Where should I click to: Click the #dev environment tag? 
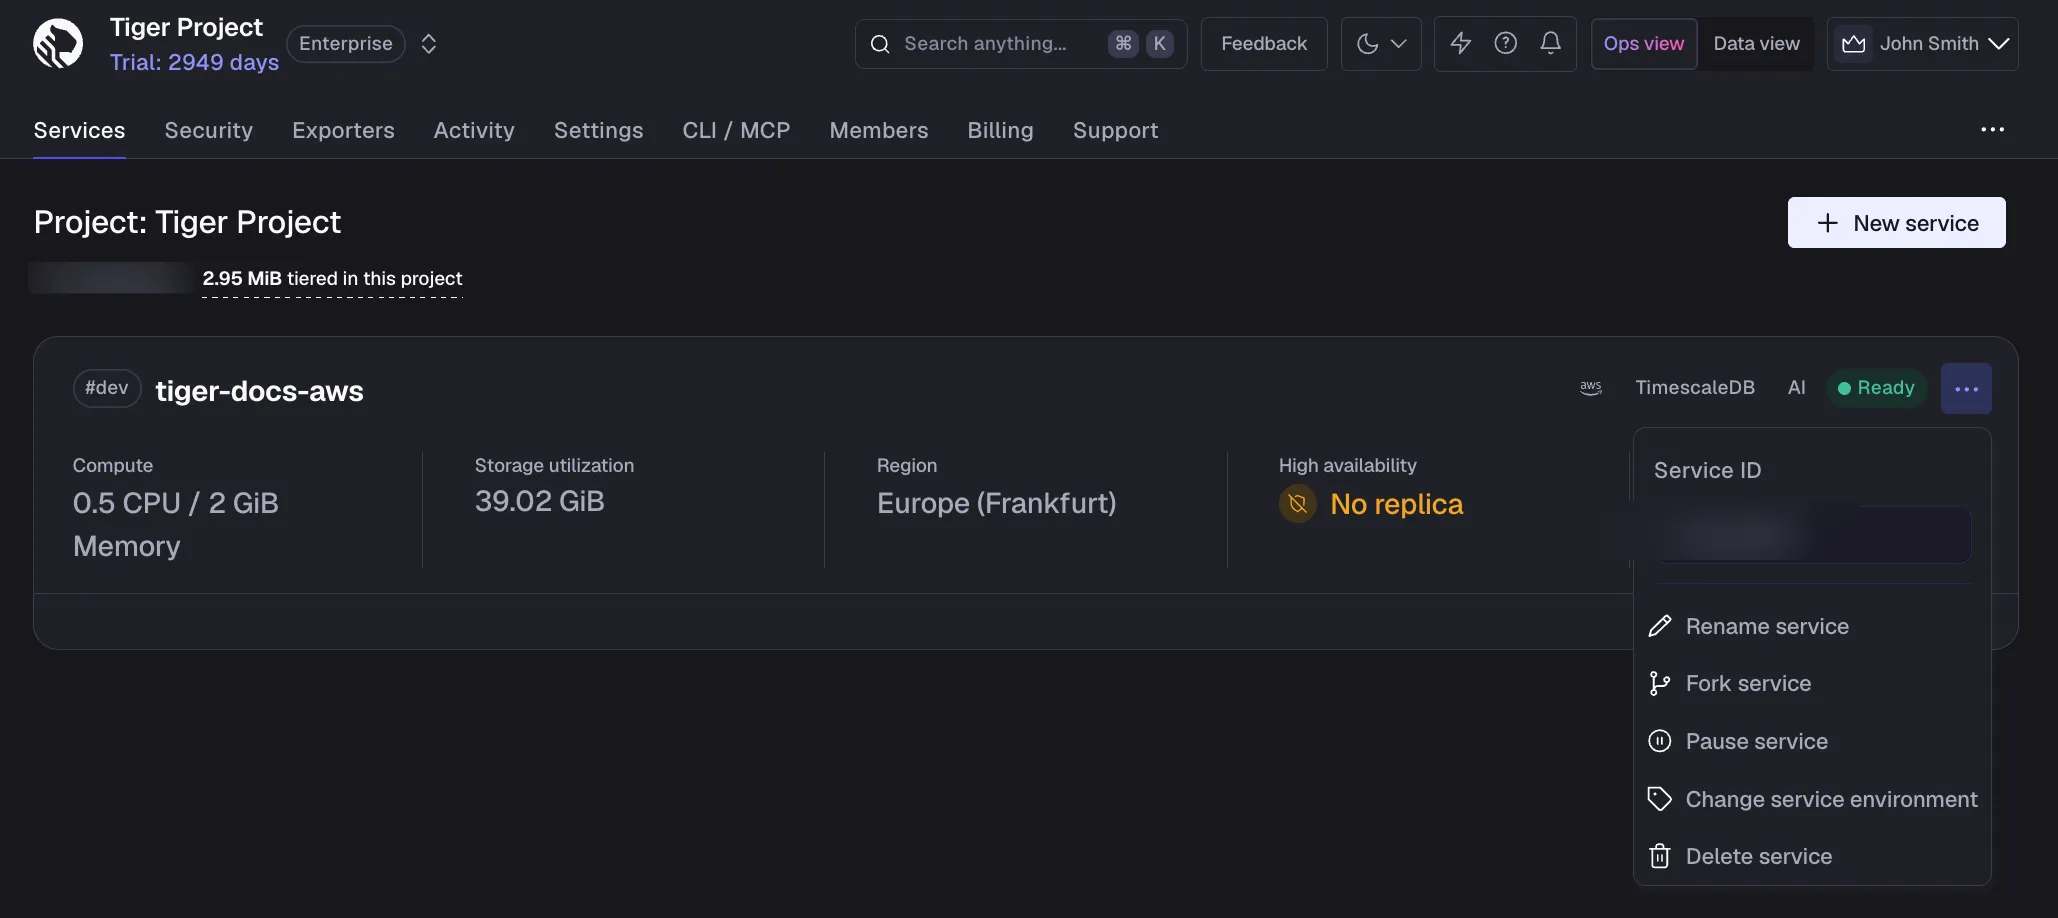[107, 388]
